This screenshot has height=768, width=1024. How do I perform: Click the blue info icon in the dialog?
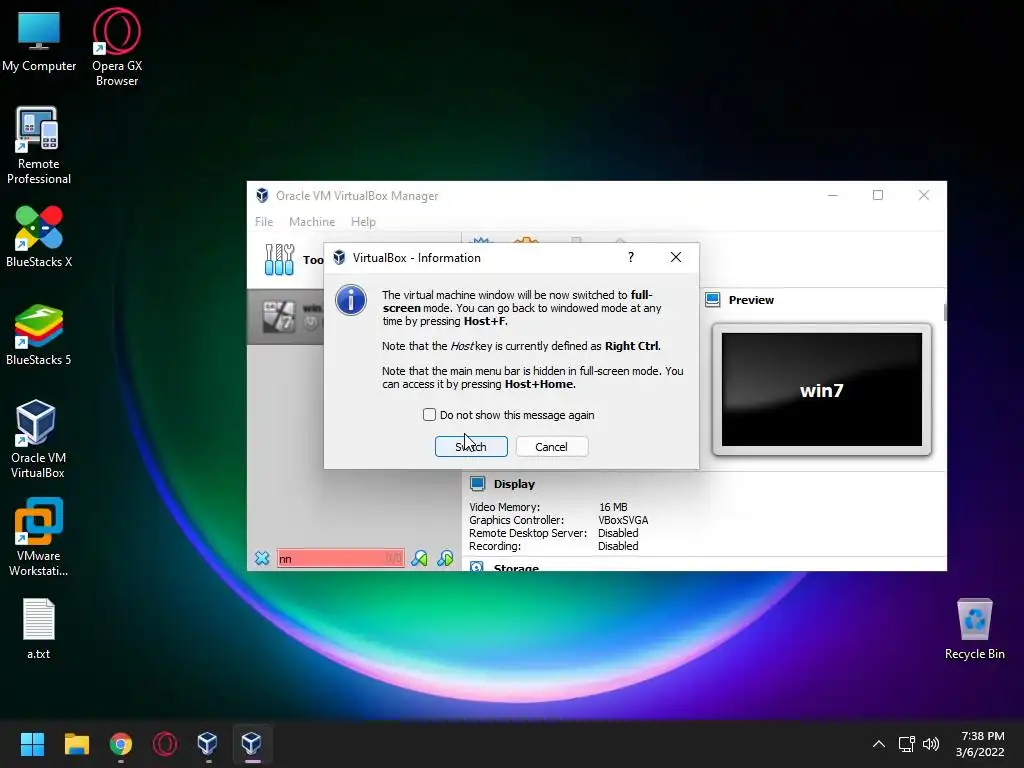click(x=351, y=300)
